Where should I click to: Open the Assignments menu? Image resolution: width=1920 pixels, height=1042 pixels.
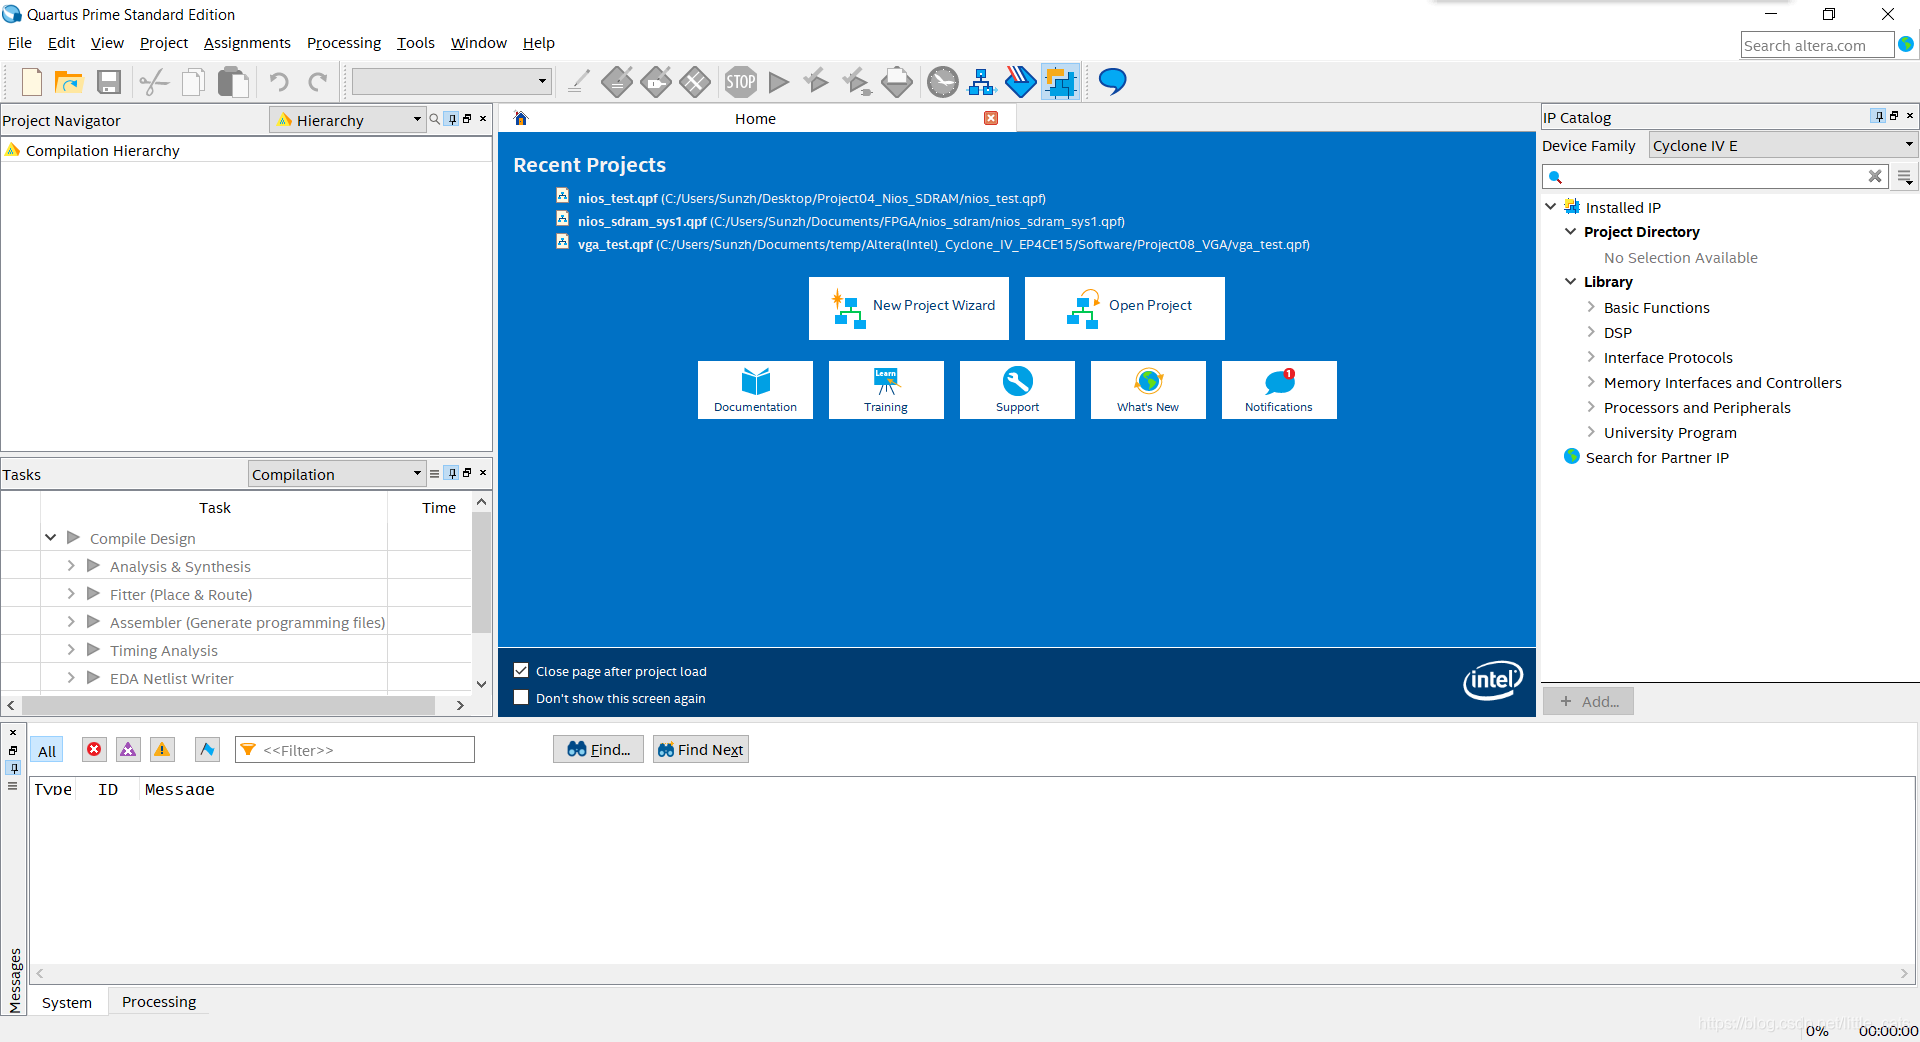tap(247, 43)
